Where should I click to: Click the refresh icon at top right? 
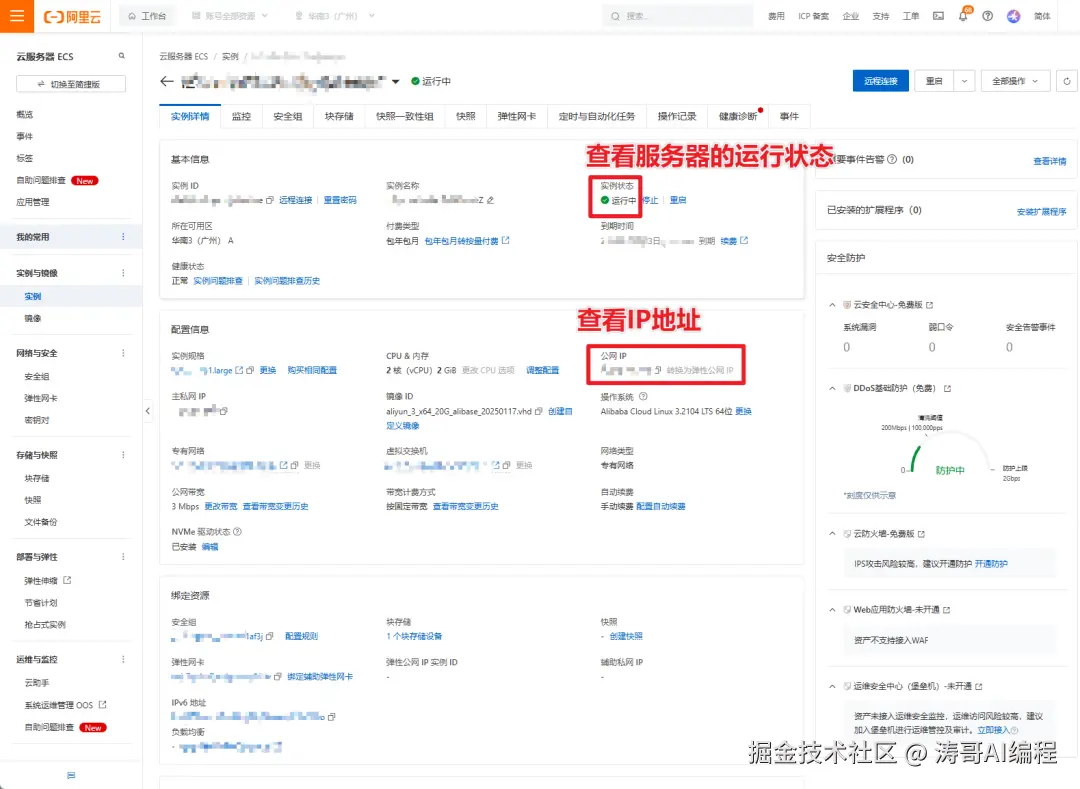(x=1066, y=81)
